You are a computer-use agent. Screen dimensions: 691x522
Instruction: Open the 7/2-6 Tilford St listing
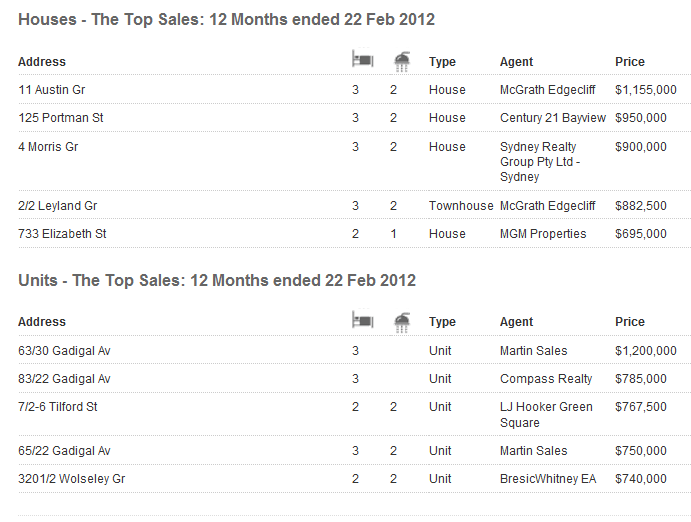(58, 407)
